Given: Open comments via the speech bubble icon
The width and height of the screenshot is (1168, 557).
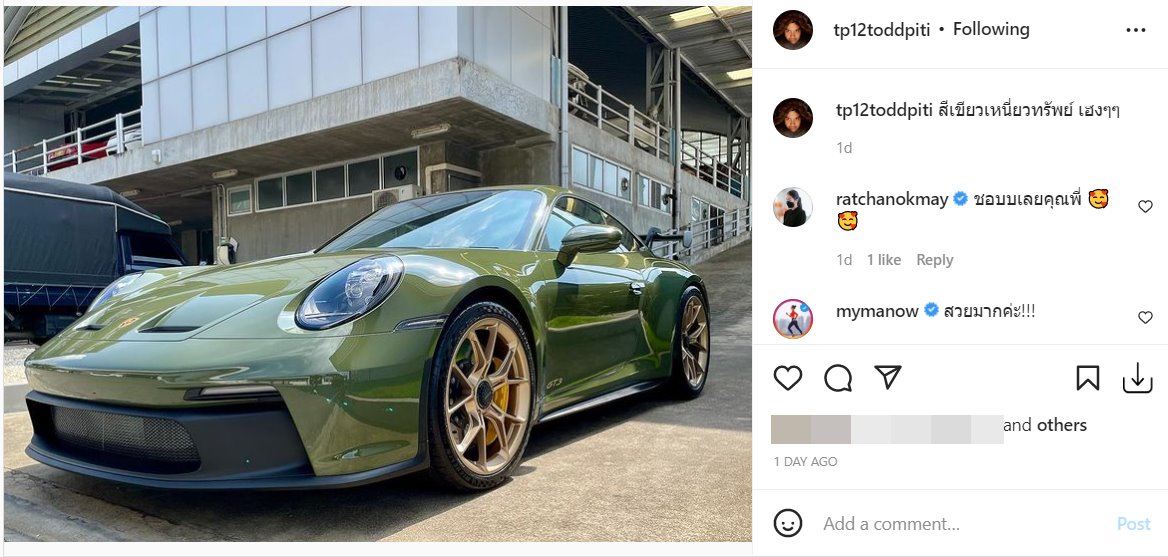Looking at the screenshot, I should coord(838,378).
